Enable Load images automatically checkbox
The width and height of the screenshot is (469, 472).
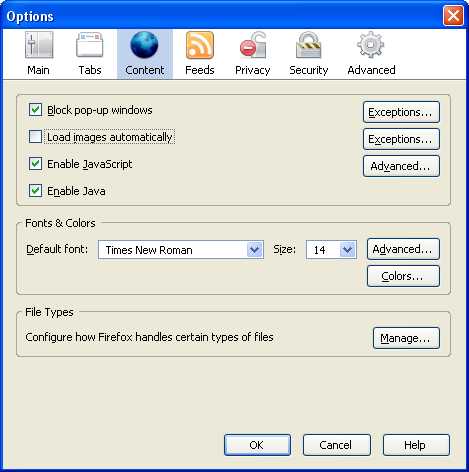pyautogui.click(x=35, y=137)
